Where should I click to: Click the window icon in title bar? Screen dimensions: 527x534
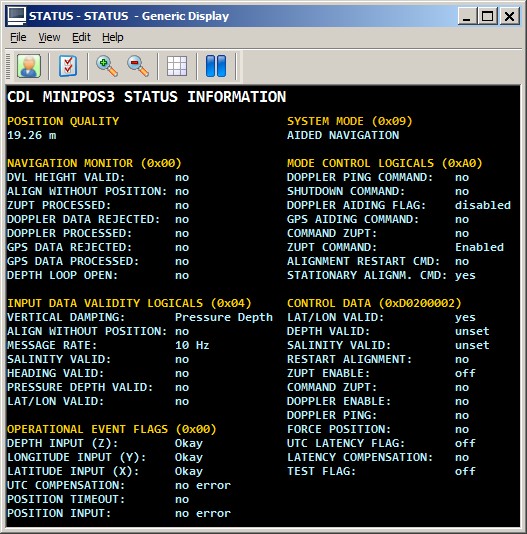(16, 16)
